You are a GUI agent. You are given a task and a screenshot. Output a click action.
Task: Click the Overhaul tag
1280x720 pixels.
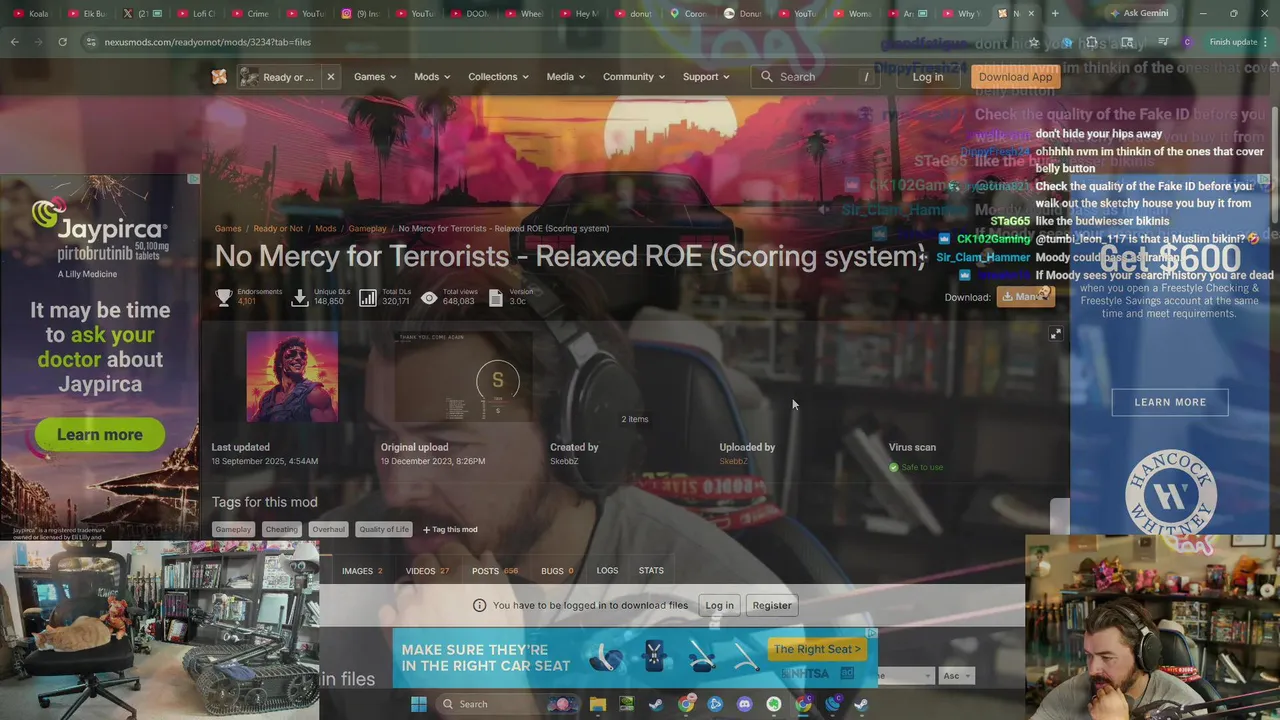328,529
